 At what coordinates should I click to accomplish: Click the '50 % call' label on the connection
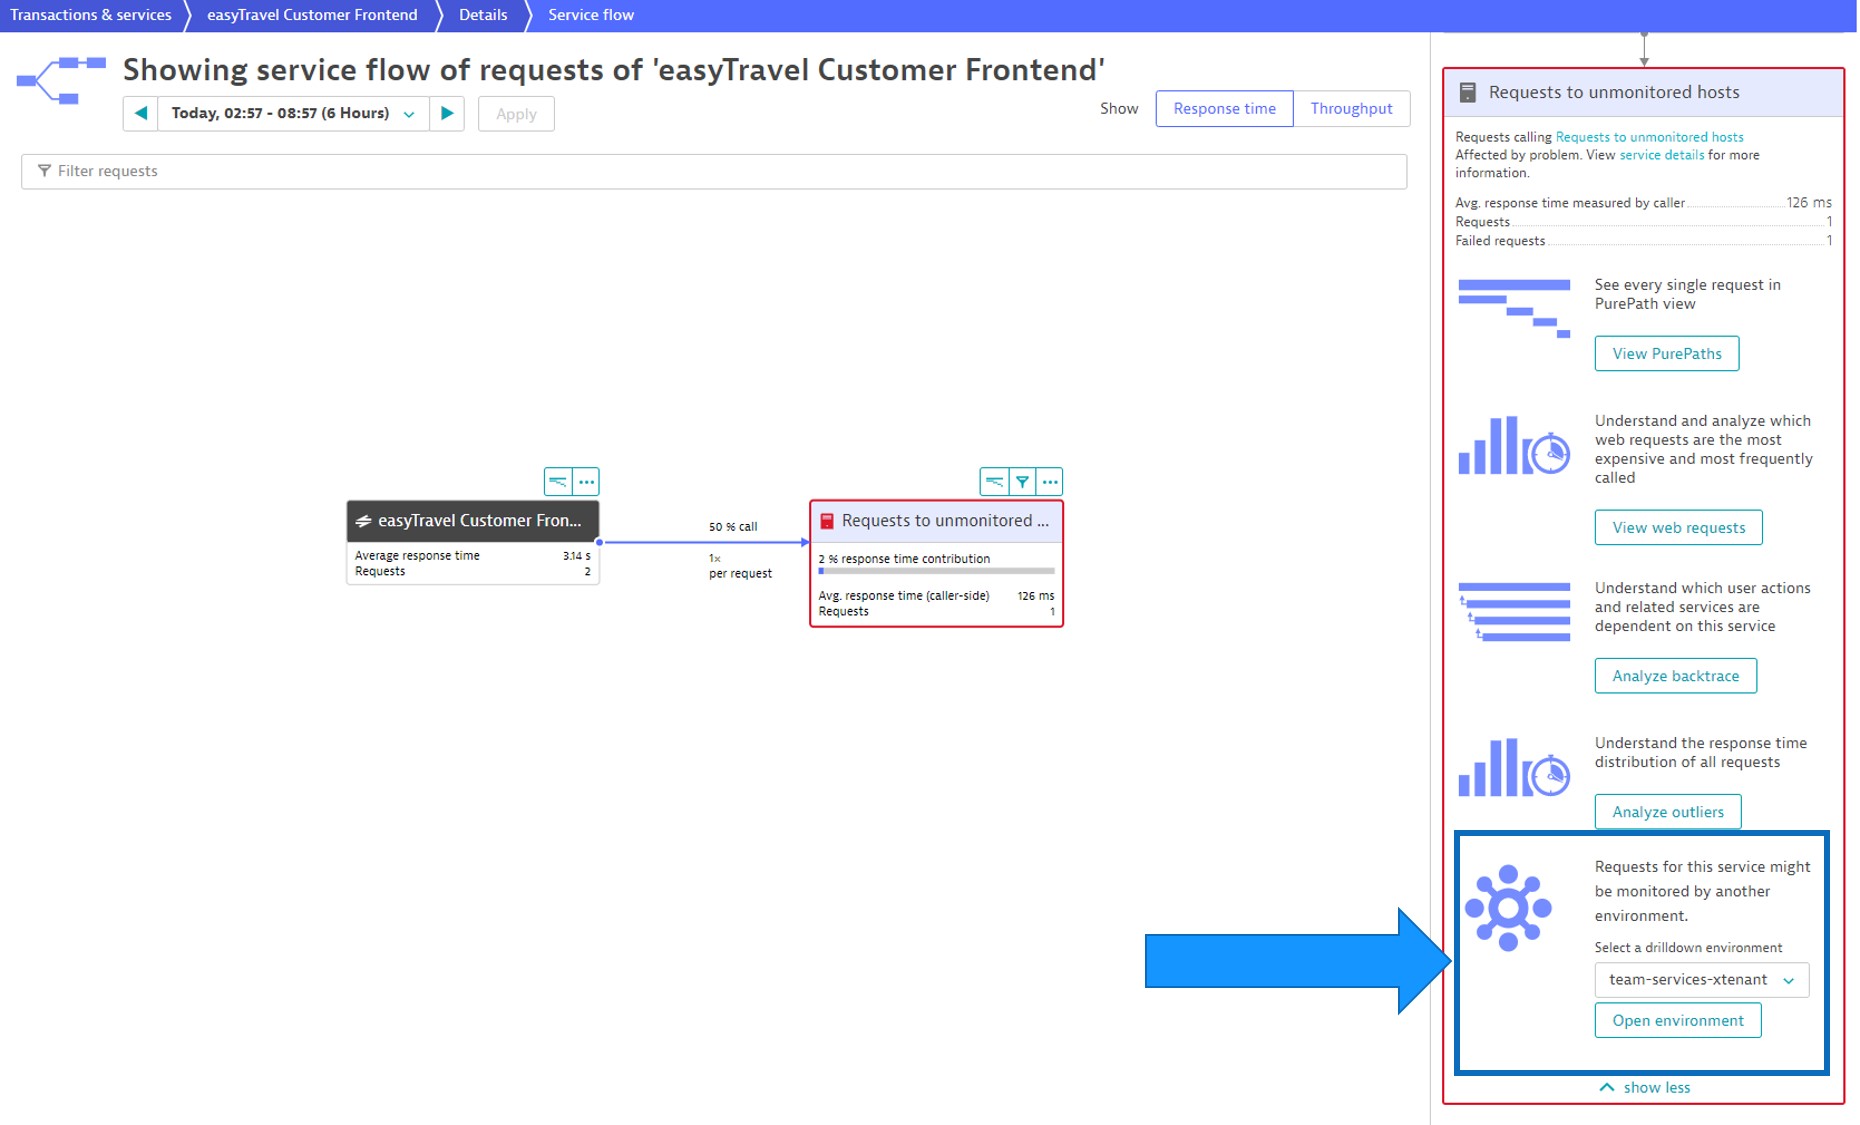coord(733,527)
